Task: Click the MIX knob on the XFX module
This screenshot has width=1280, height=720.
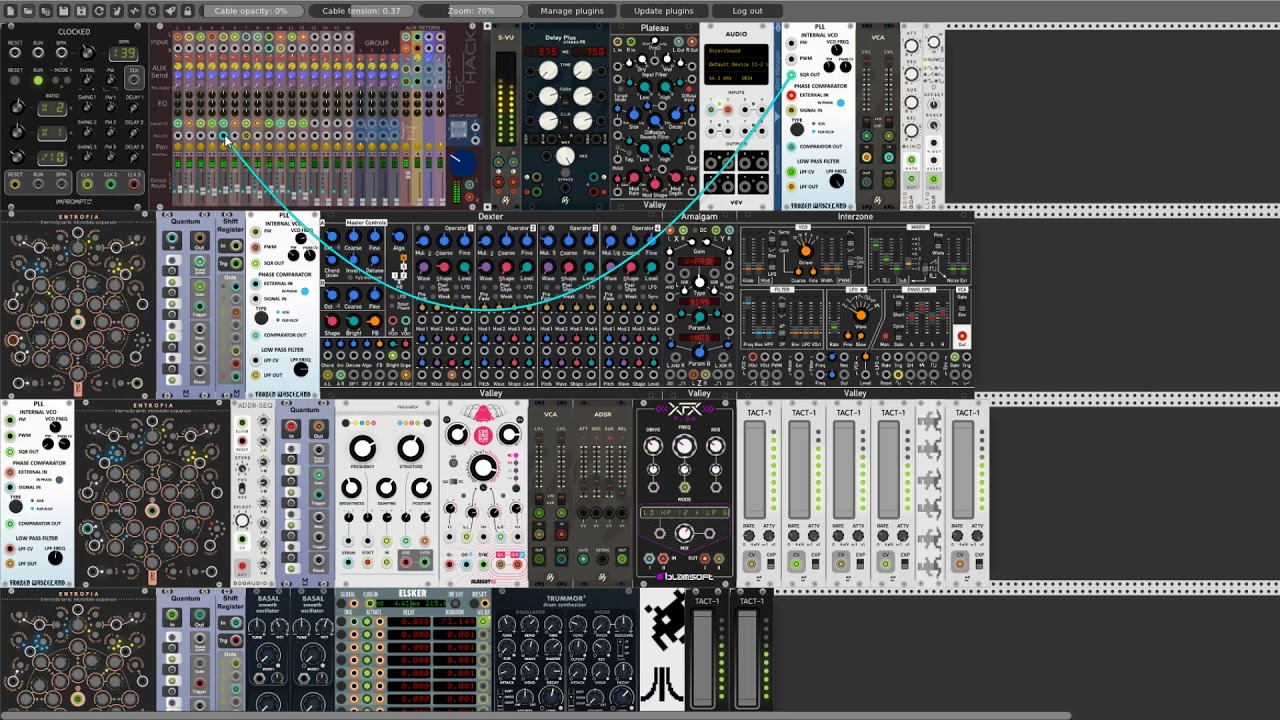Action: pyautogui.click(x=685, y=535)
